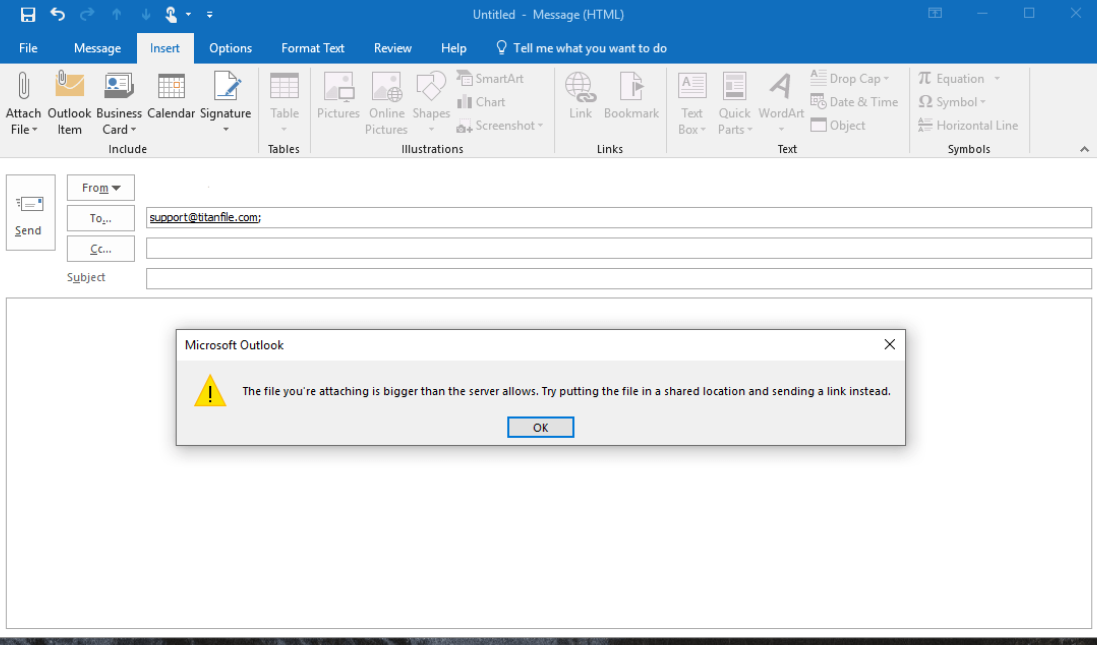Insert a Horizontal Line
Viewport: 1097px width, 645px height.
pyautogui.click(x=967, y=125)
